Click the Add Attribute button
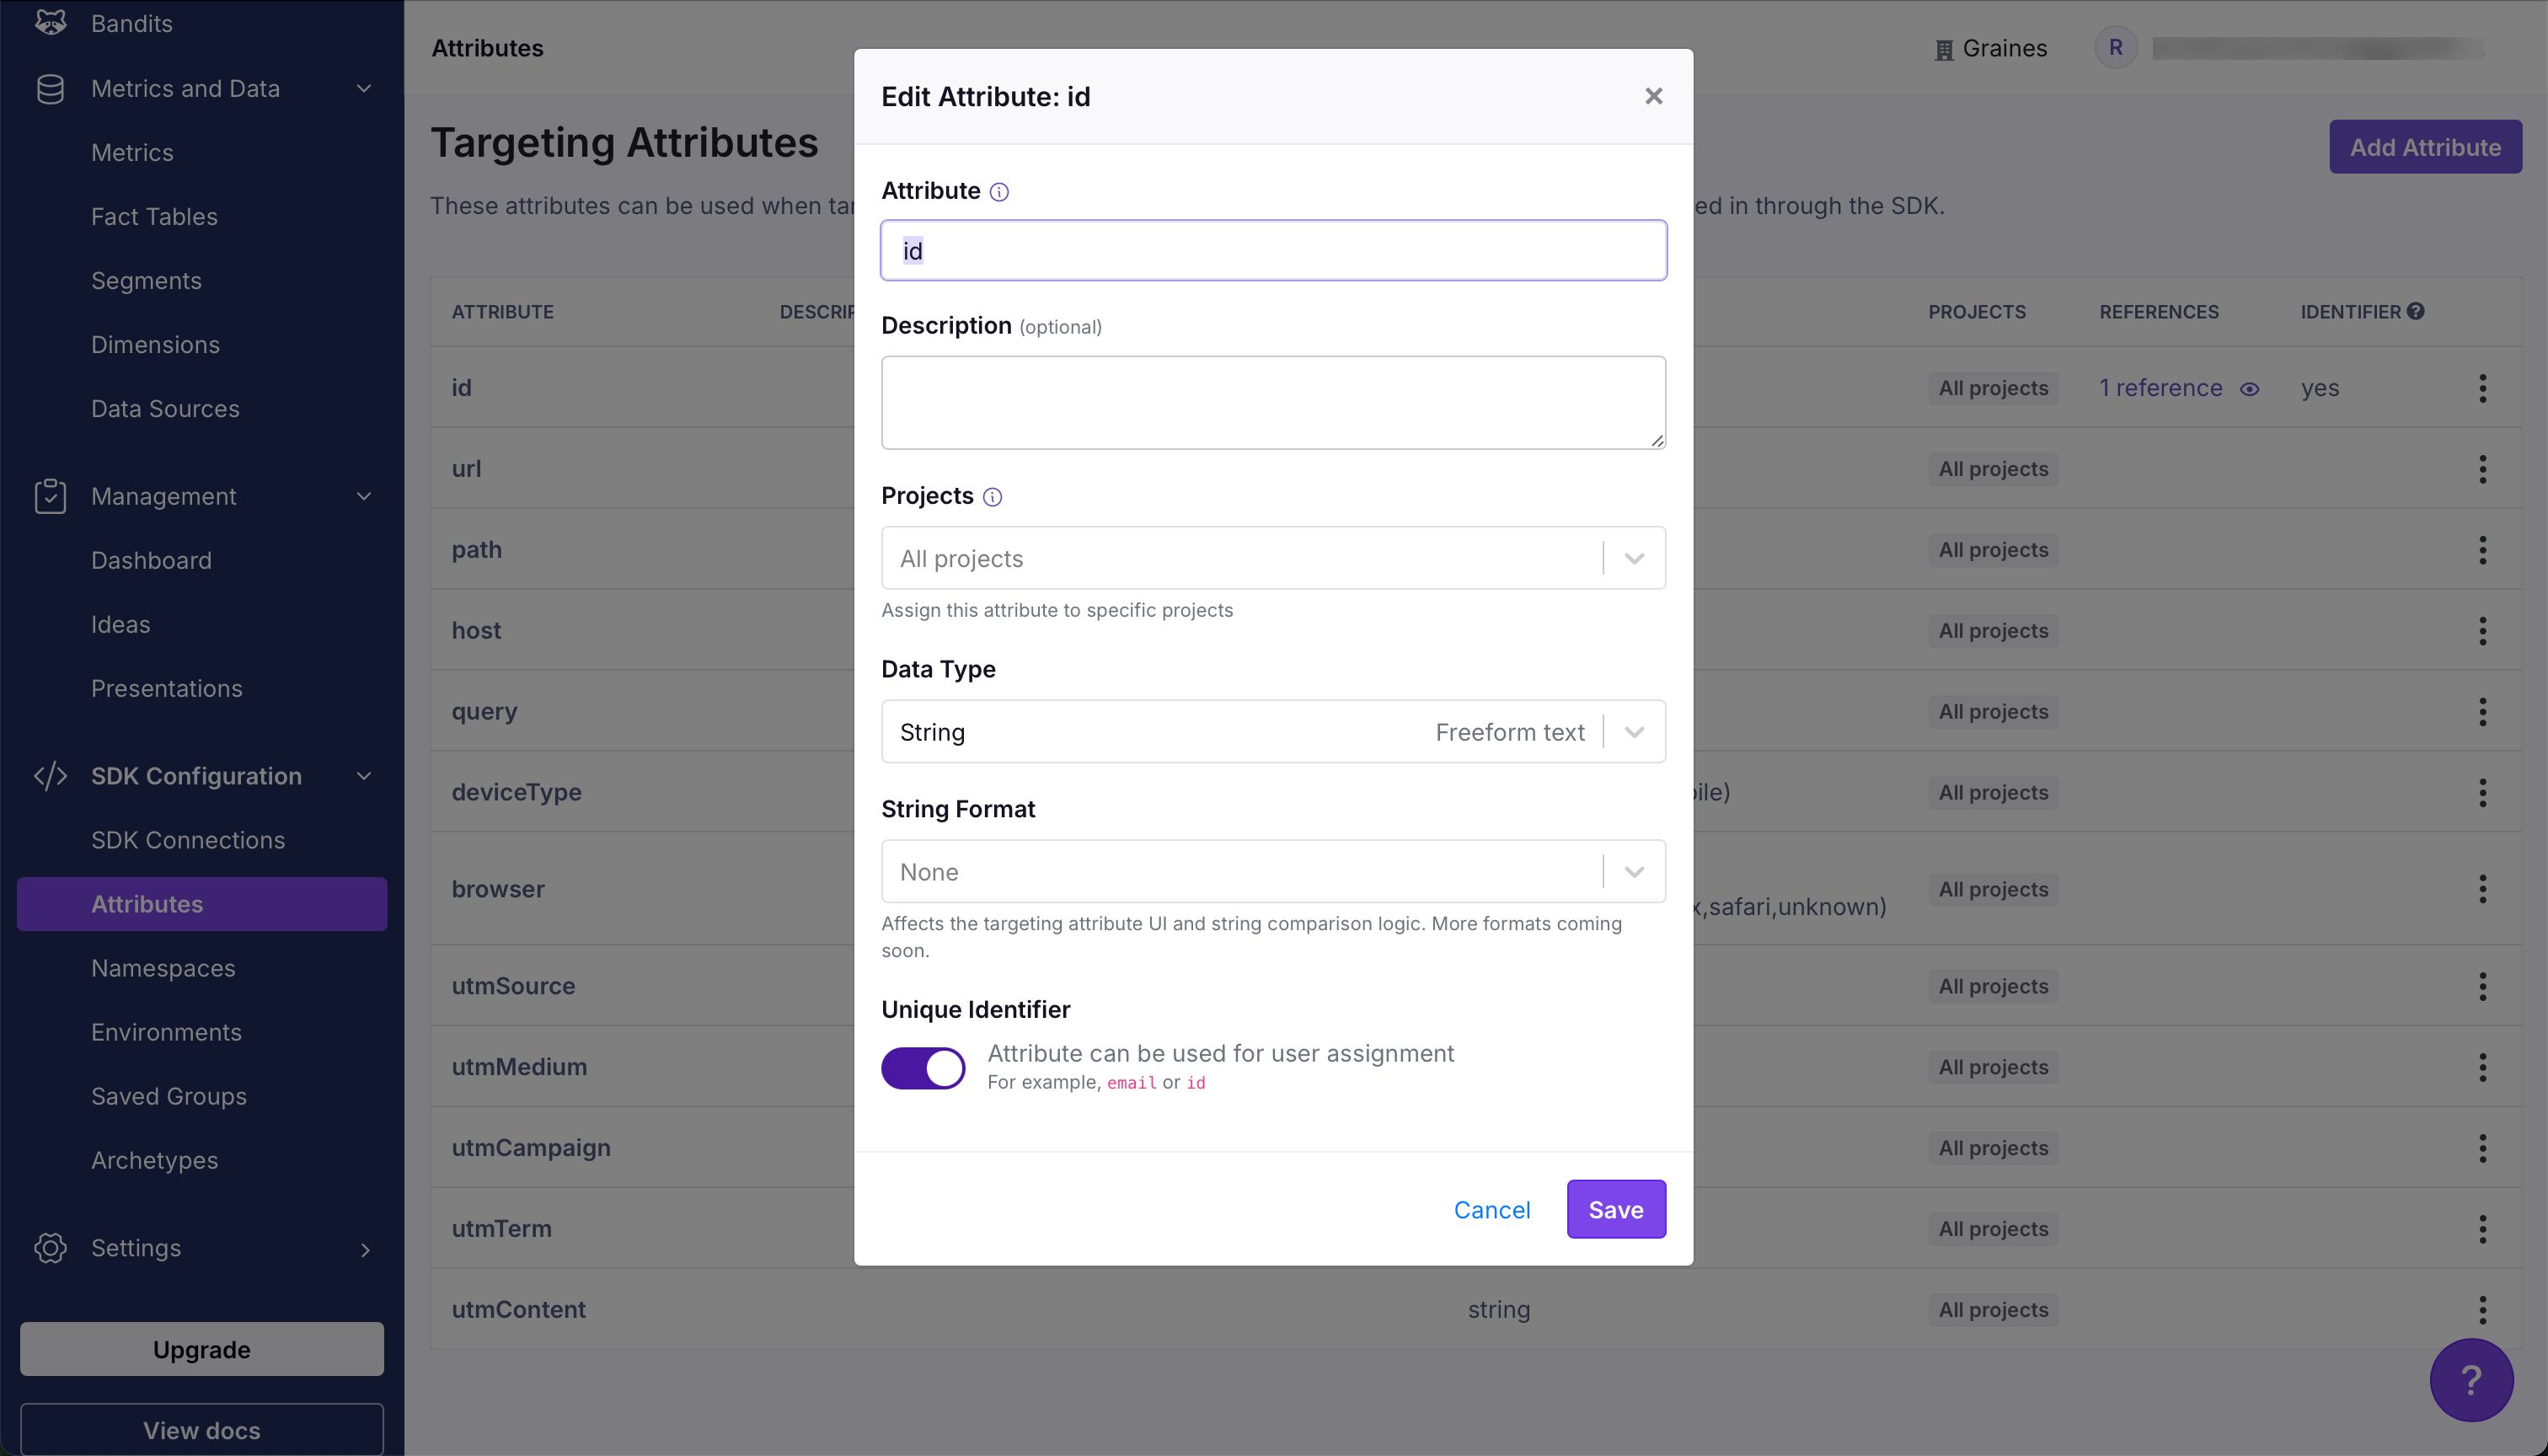The height and width of the screenshot is (1456, 2548). pos(2425,147)
